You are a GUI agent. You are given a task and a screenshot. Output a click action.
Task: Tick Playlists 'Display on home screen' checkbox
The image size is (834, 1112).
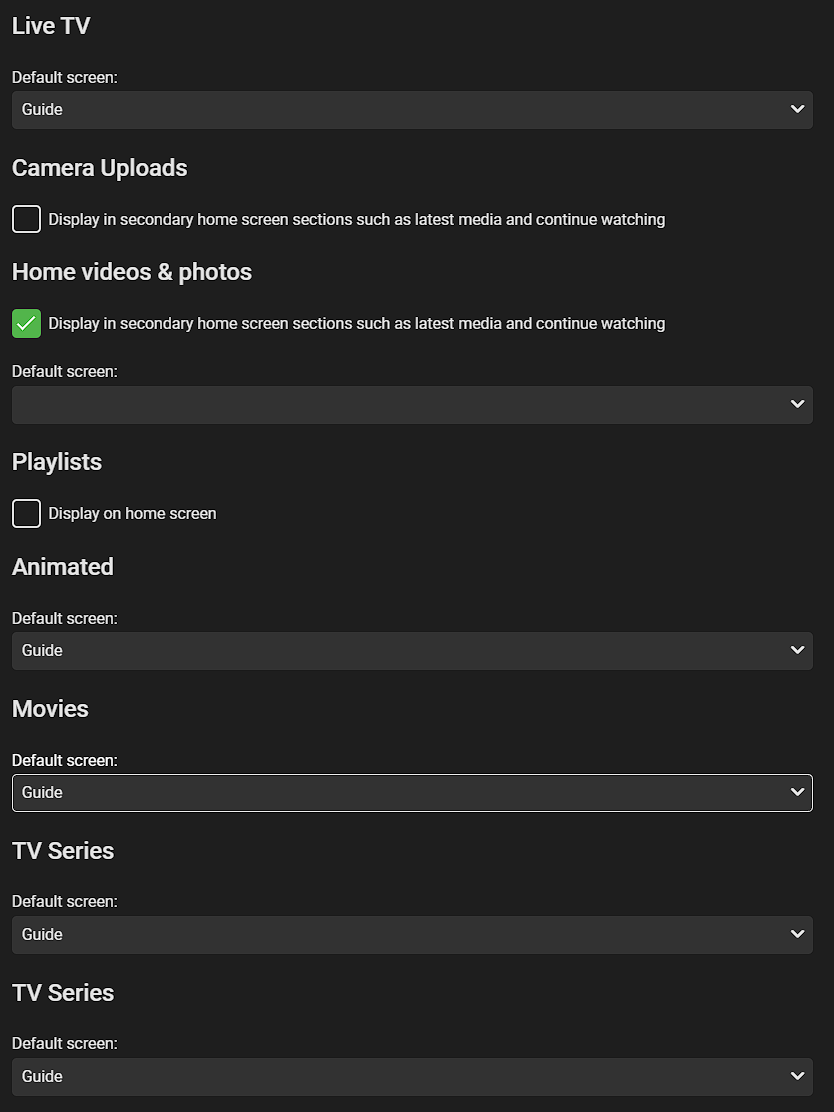pyautogui.click(x=26, y=514)
